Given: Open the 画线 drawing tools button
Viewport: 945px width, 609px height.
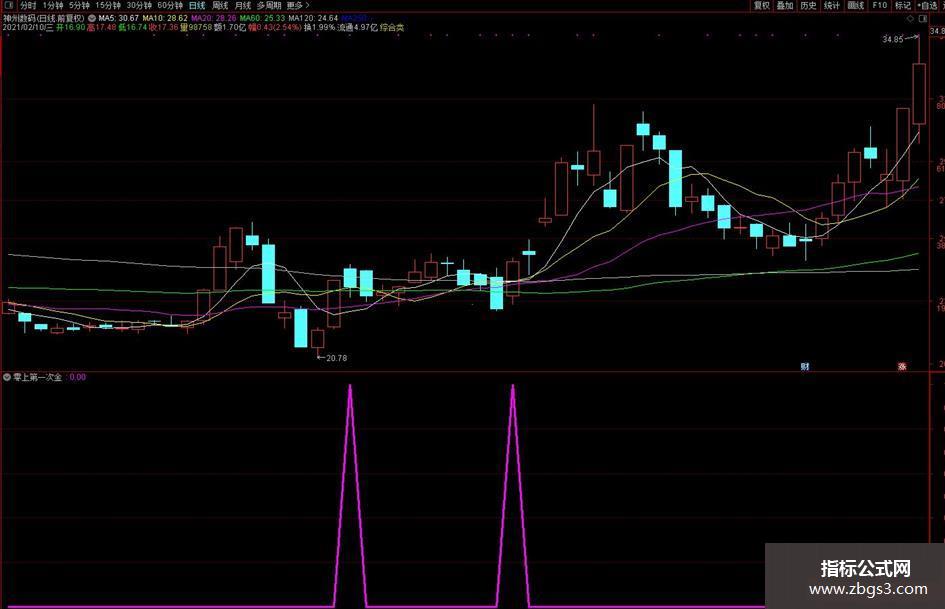Looking at the screenshot, I should tap(856, 5).
